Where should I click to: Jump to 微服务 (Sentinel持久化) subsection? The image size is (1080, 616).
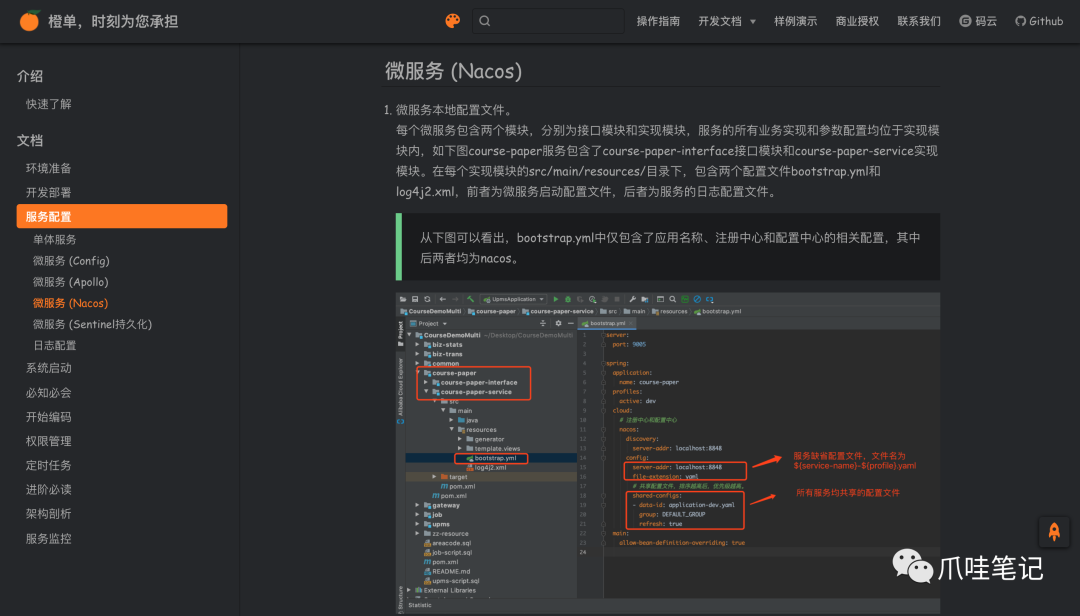92,324
